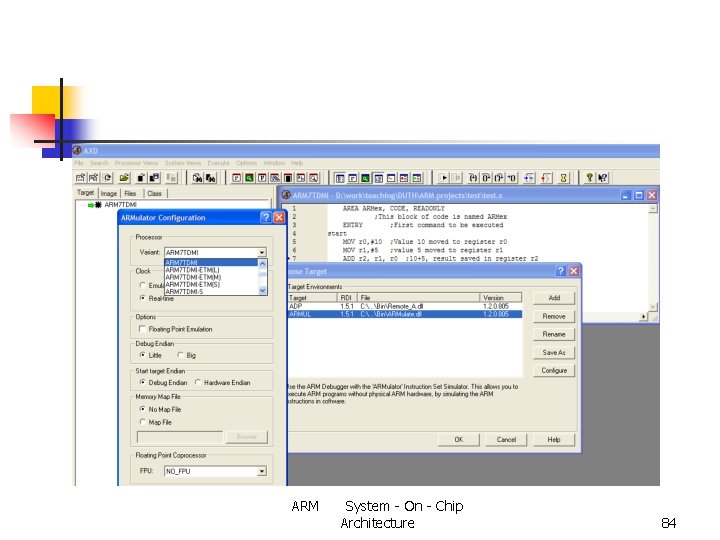Click the Run To Cursor icon
The width and height of the screenshot is (720, 540).
tap(512, 178)
